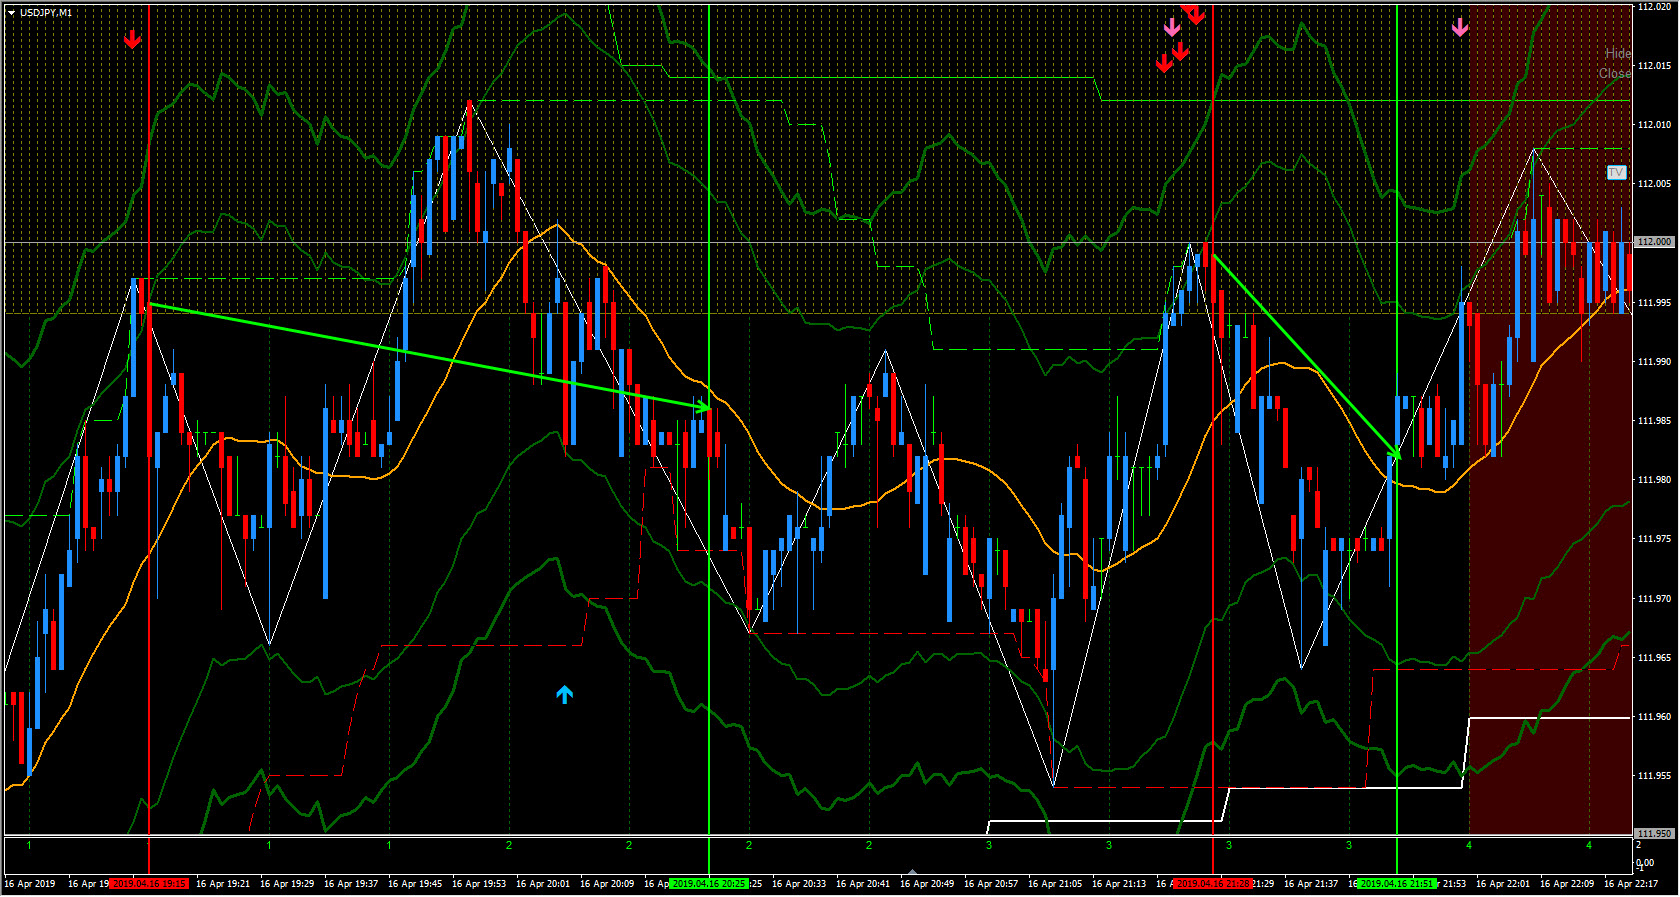
Task: Click the 16 Apr 22:17 time label
Action: pos(1633,884)
